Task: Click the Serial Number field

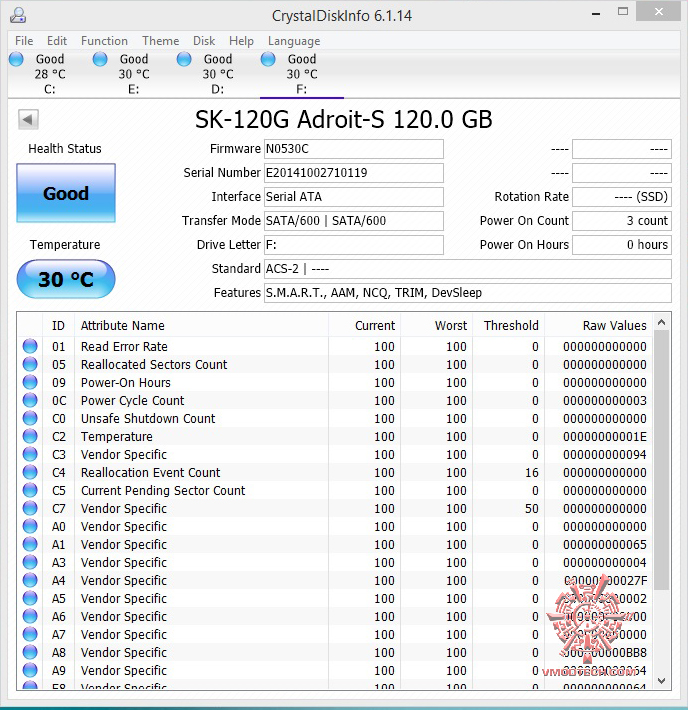Action: coord(354,173)
